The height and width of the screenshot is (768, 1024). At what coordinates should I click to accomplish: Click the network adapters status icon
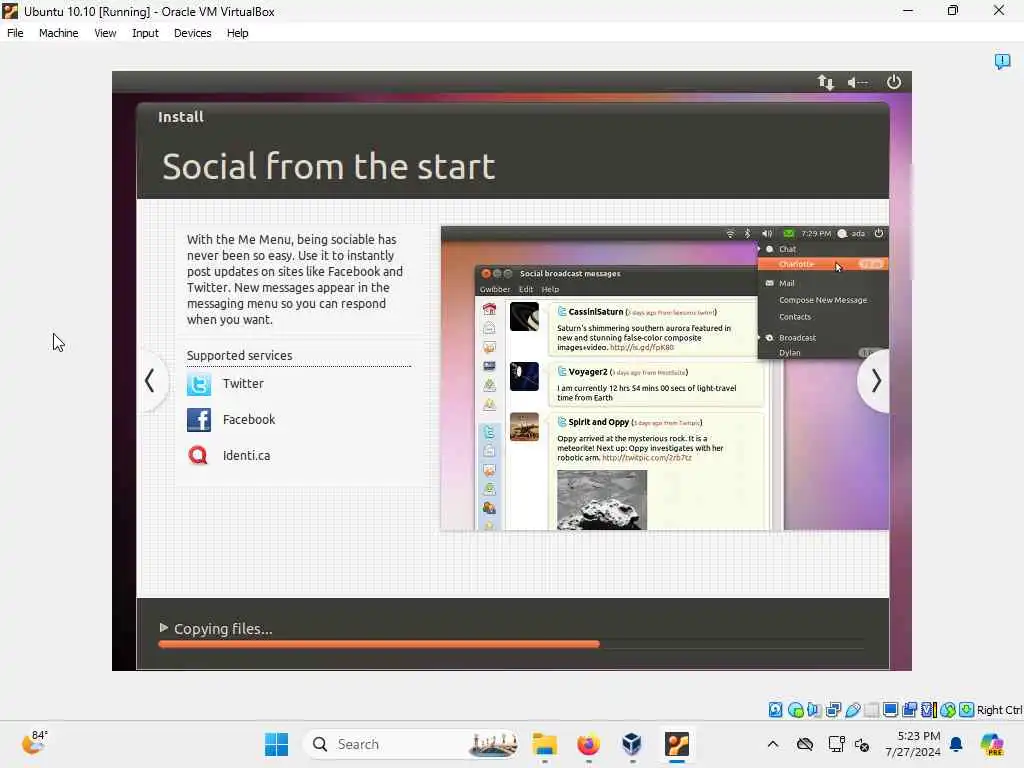pyautogui.click(x=833, y=710)
